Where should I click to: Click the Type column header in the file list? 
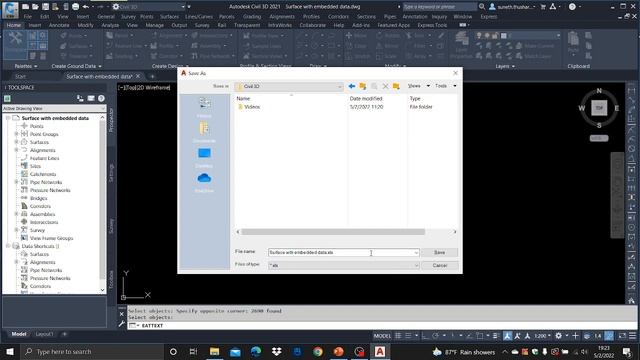coord(415,98)
